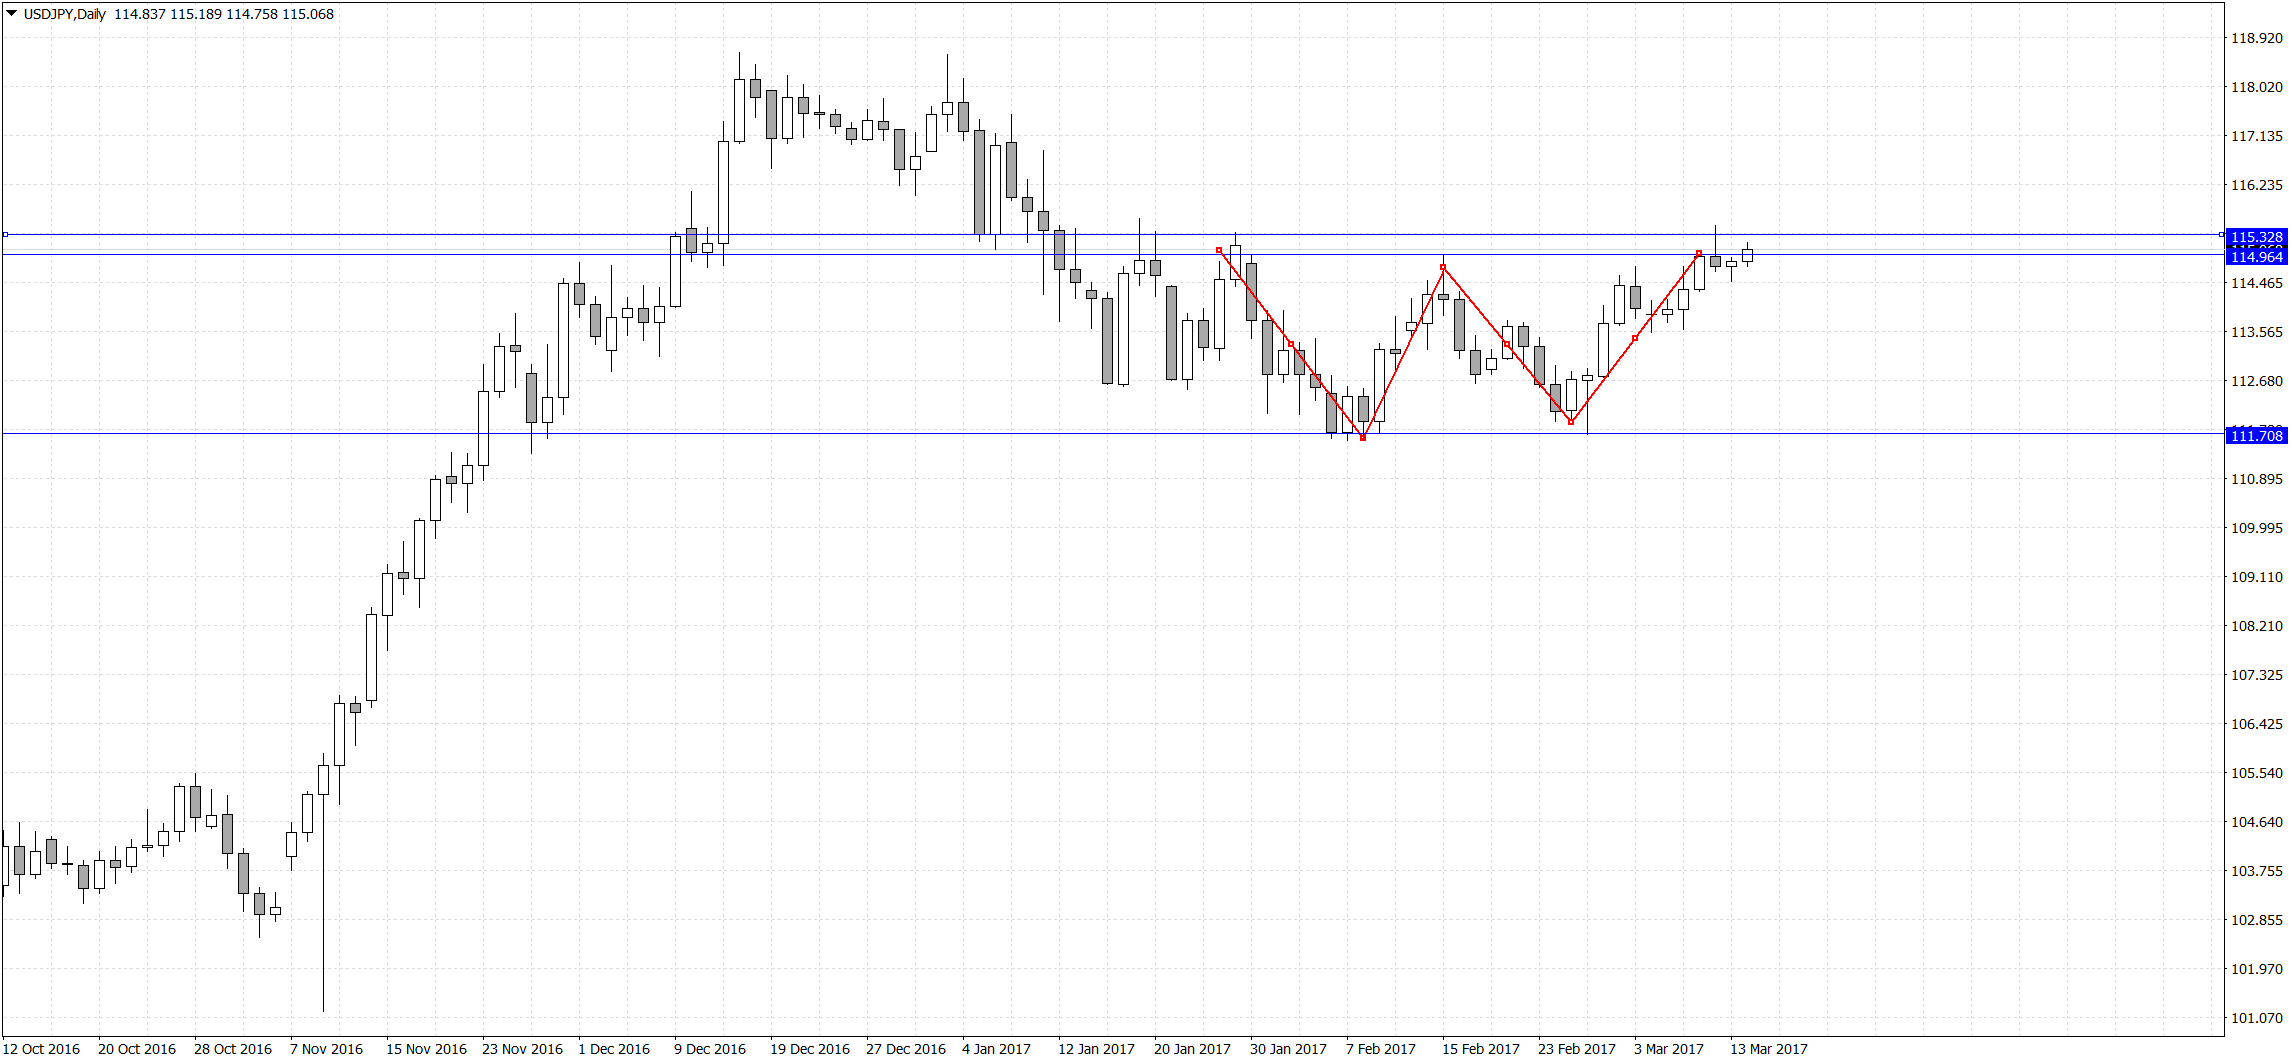The width and height of the screenshot is (2292, 1063).
Task: Click the 101.070 price scale label
Action: (x=2257, y=1018)
